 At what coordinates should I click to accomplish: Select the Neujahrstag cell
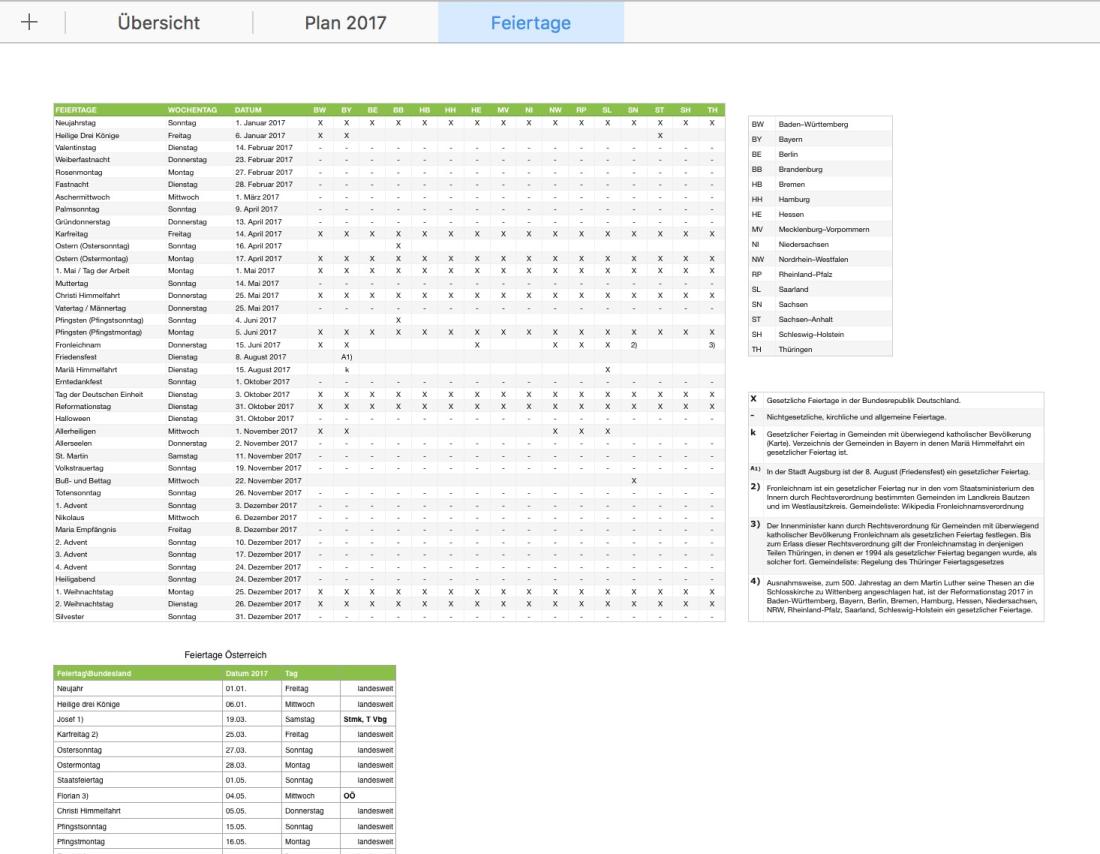point(76,122)
